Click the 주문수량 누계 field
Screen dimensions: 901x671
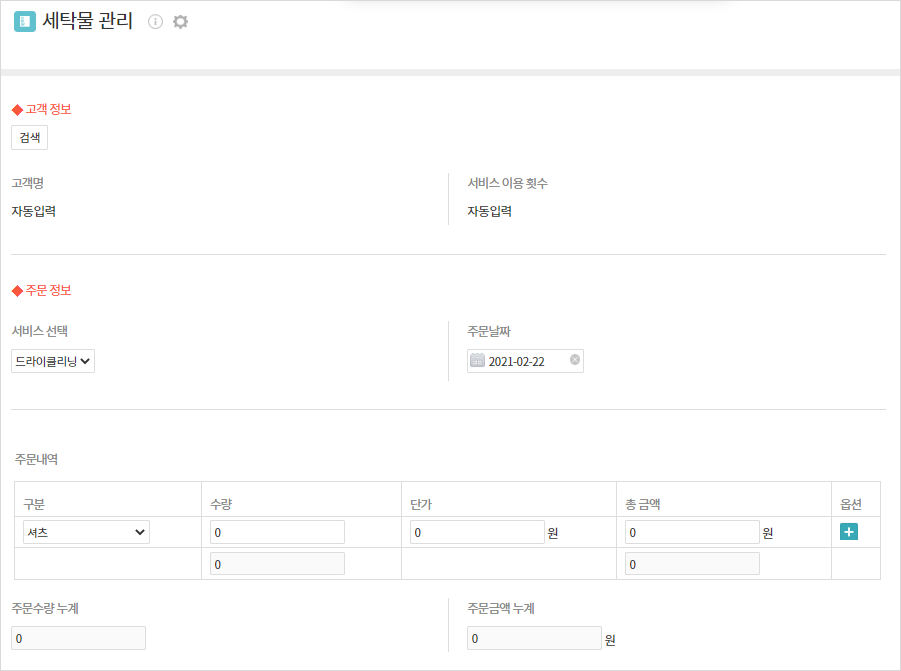coord(78,638)
